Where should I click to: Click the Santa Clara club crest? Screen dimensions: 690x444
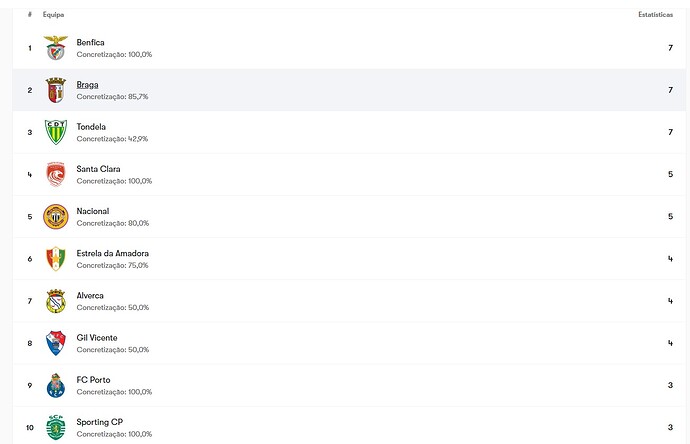[x=55, y=174]
